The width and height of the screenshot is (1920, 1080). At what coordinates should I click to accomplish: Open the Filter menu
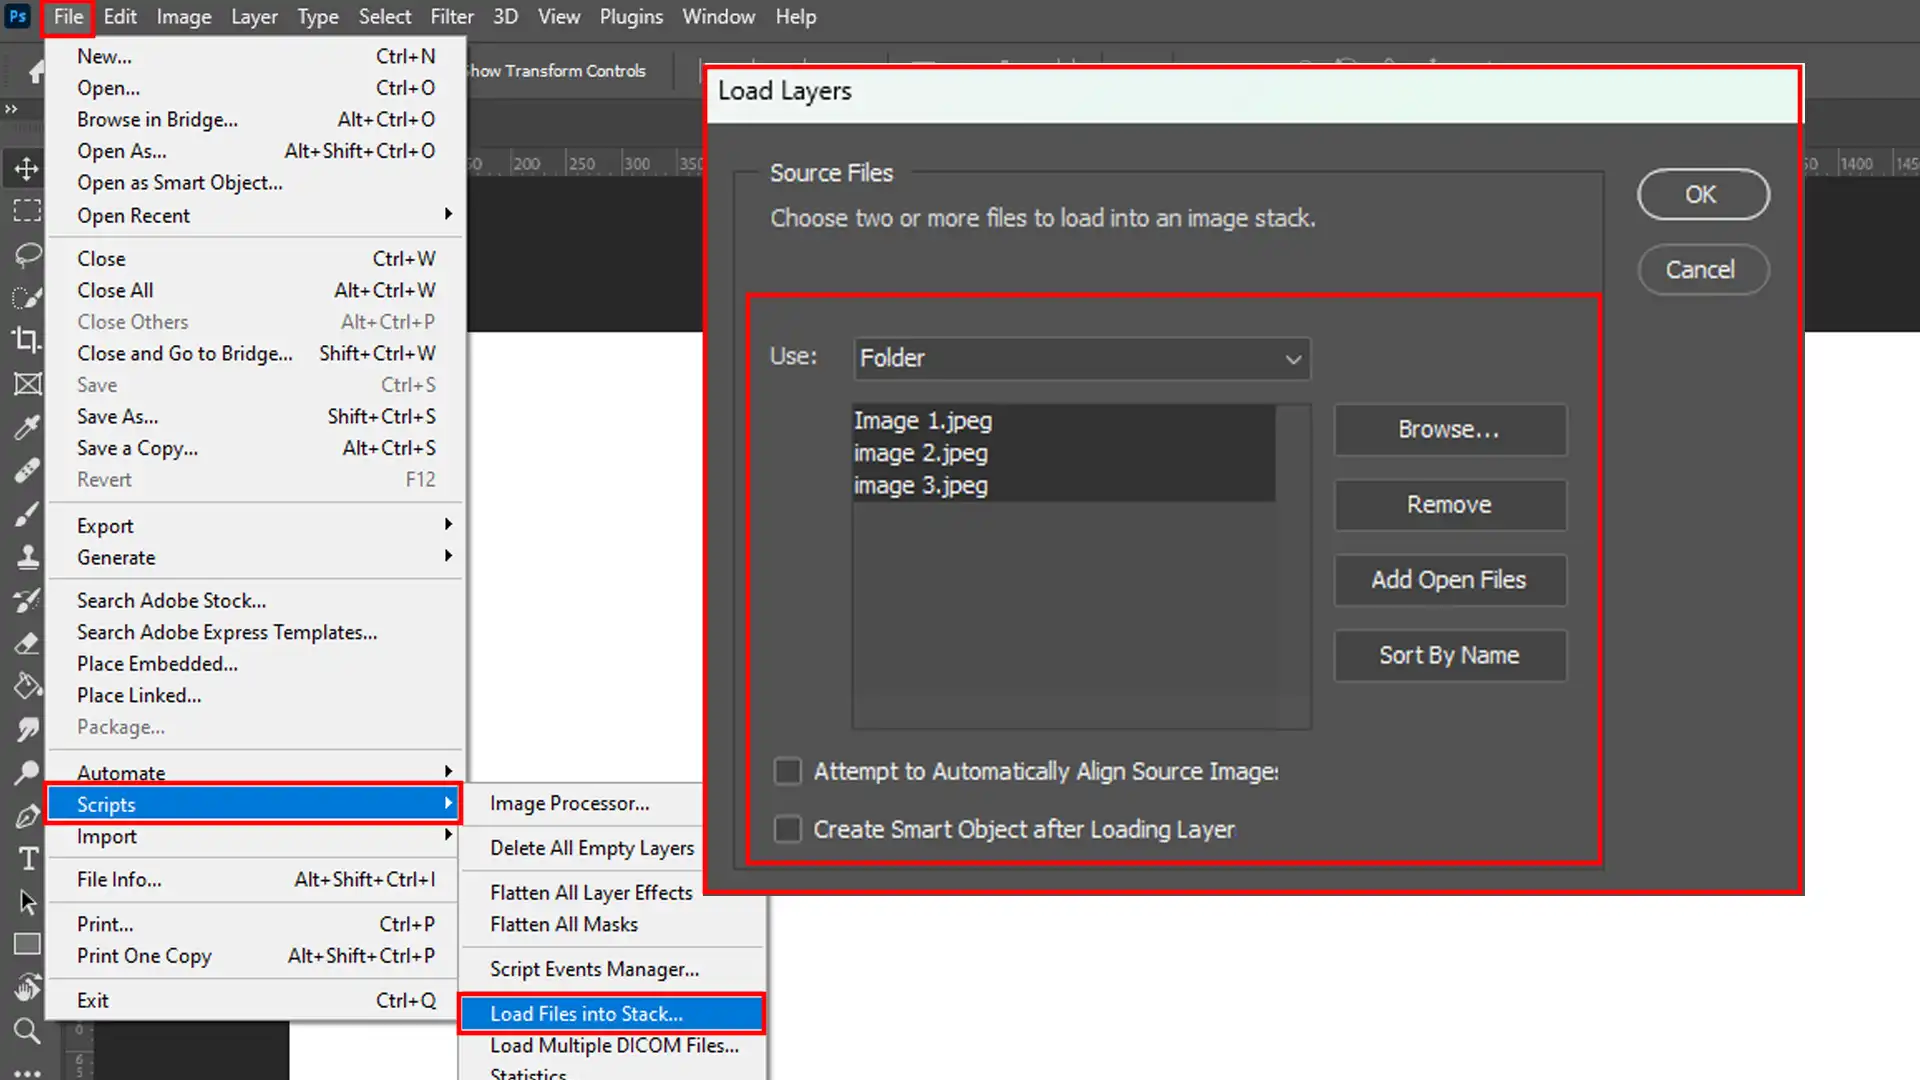click(452, 17)
